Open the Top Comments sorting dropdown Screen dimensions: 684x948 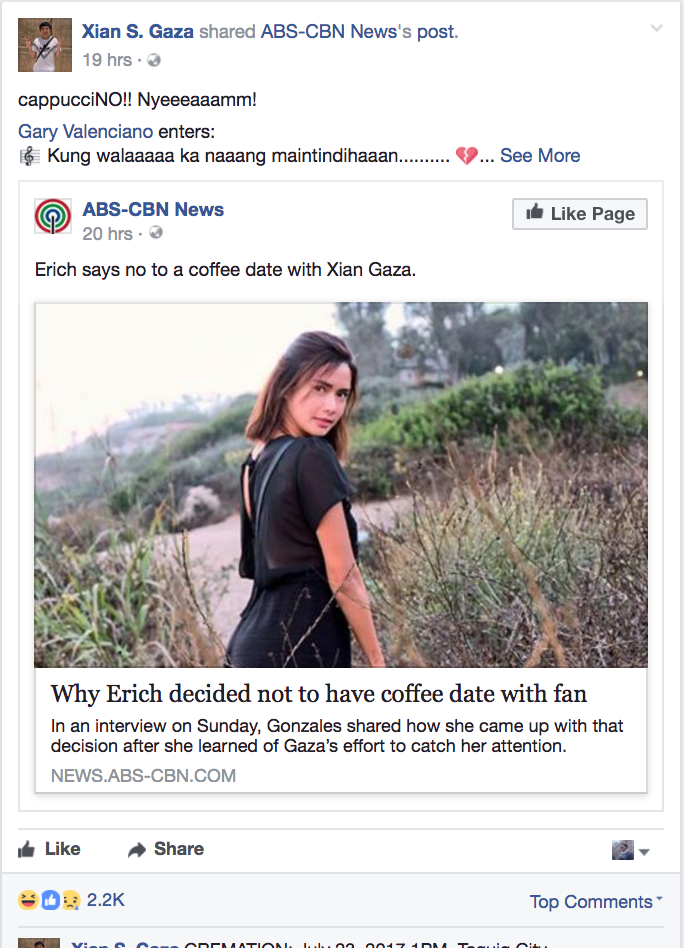(596, 902)
